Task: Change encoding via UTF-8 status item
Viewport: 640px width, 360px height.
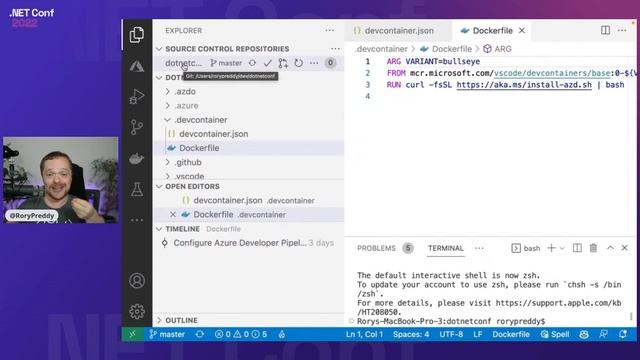Action: tap(451, 334)
